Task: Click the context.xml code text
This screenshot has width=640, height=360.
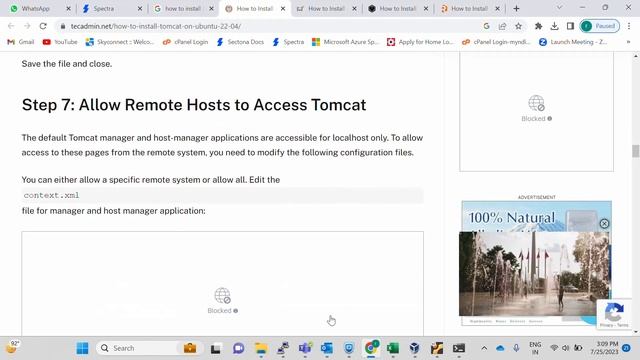Action: pos(51,196)
